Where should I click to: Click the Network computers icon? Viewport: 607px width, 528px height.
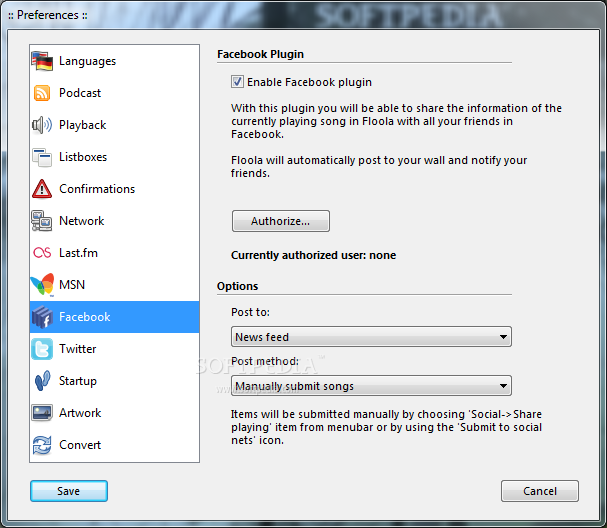pyautogui.click(x=42, y=221)
